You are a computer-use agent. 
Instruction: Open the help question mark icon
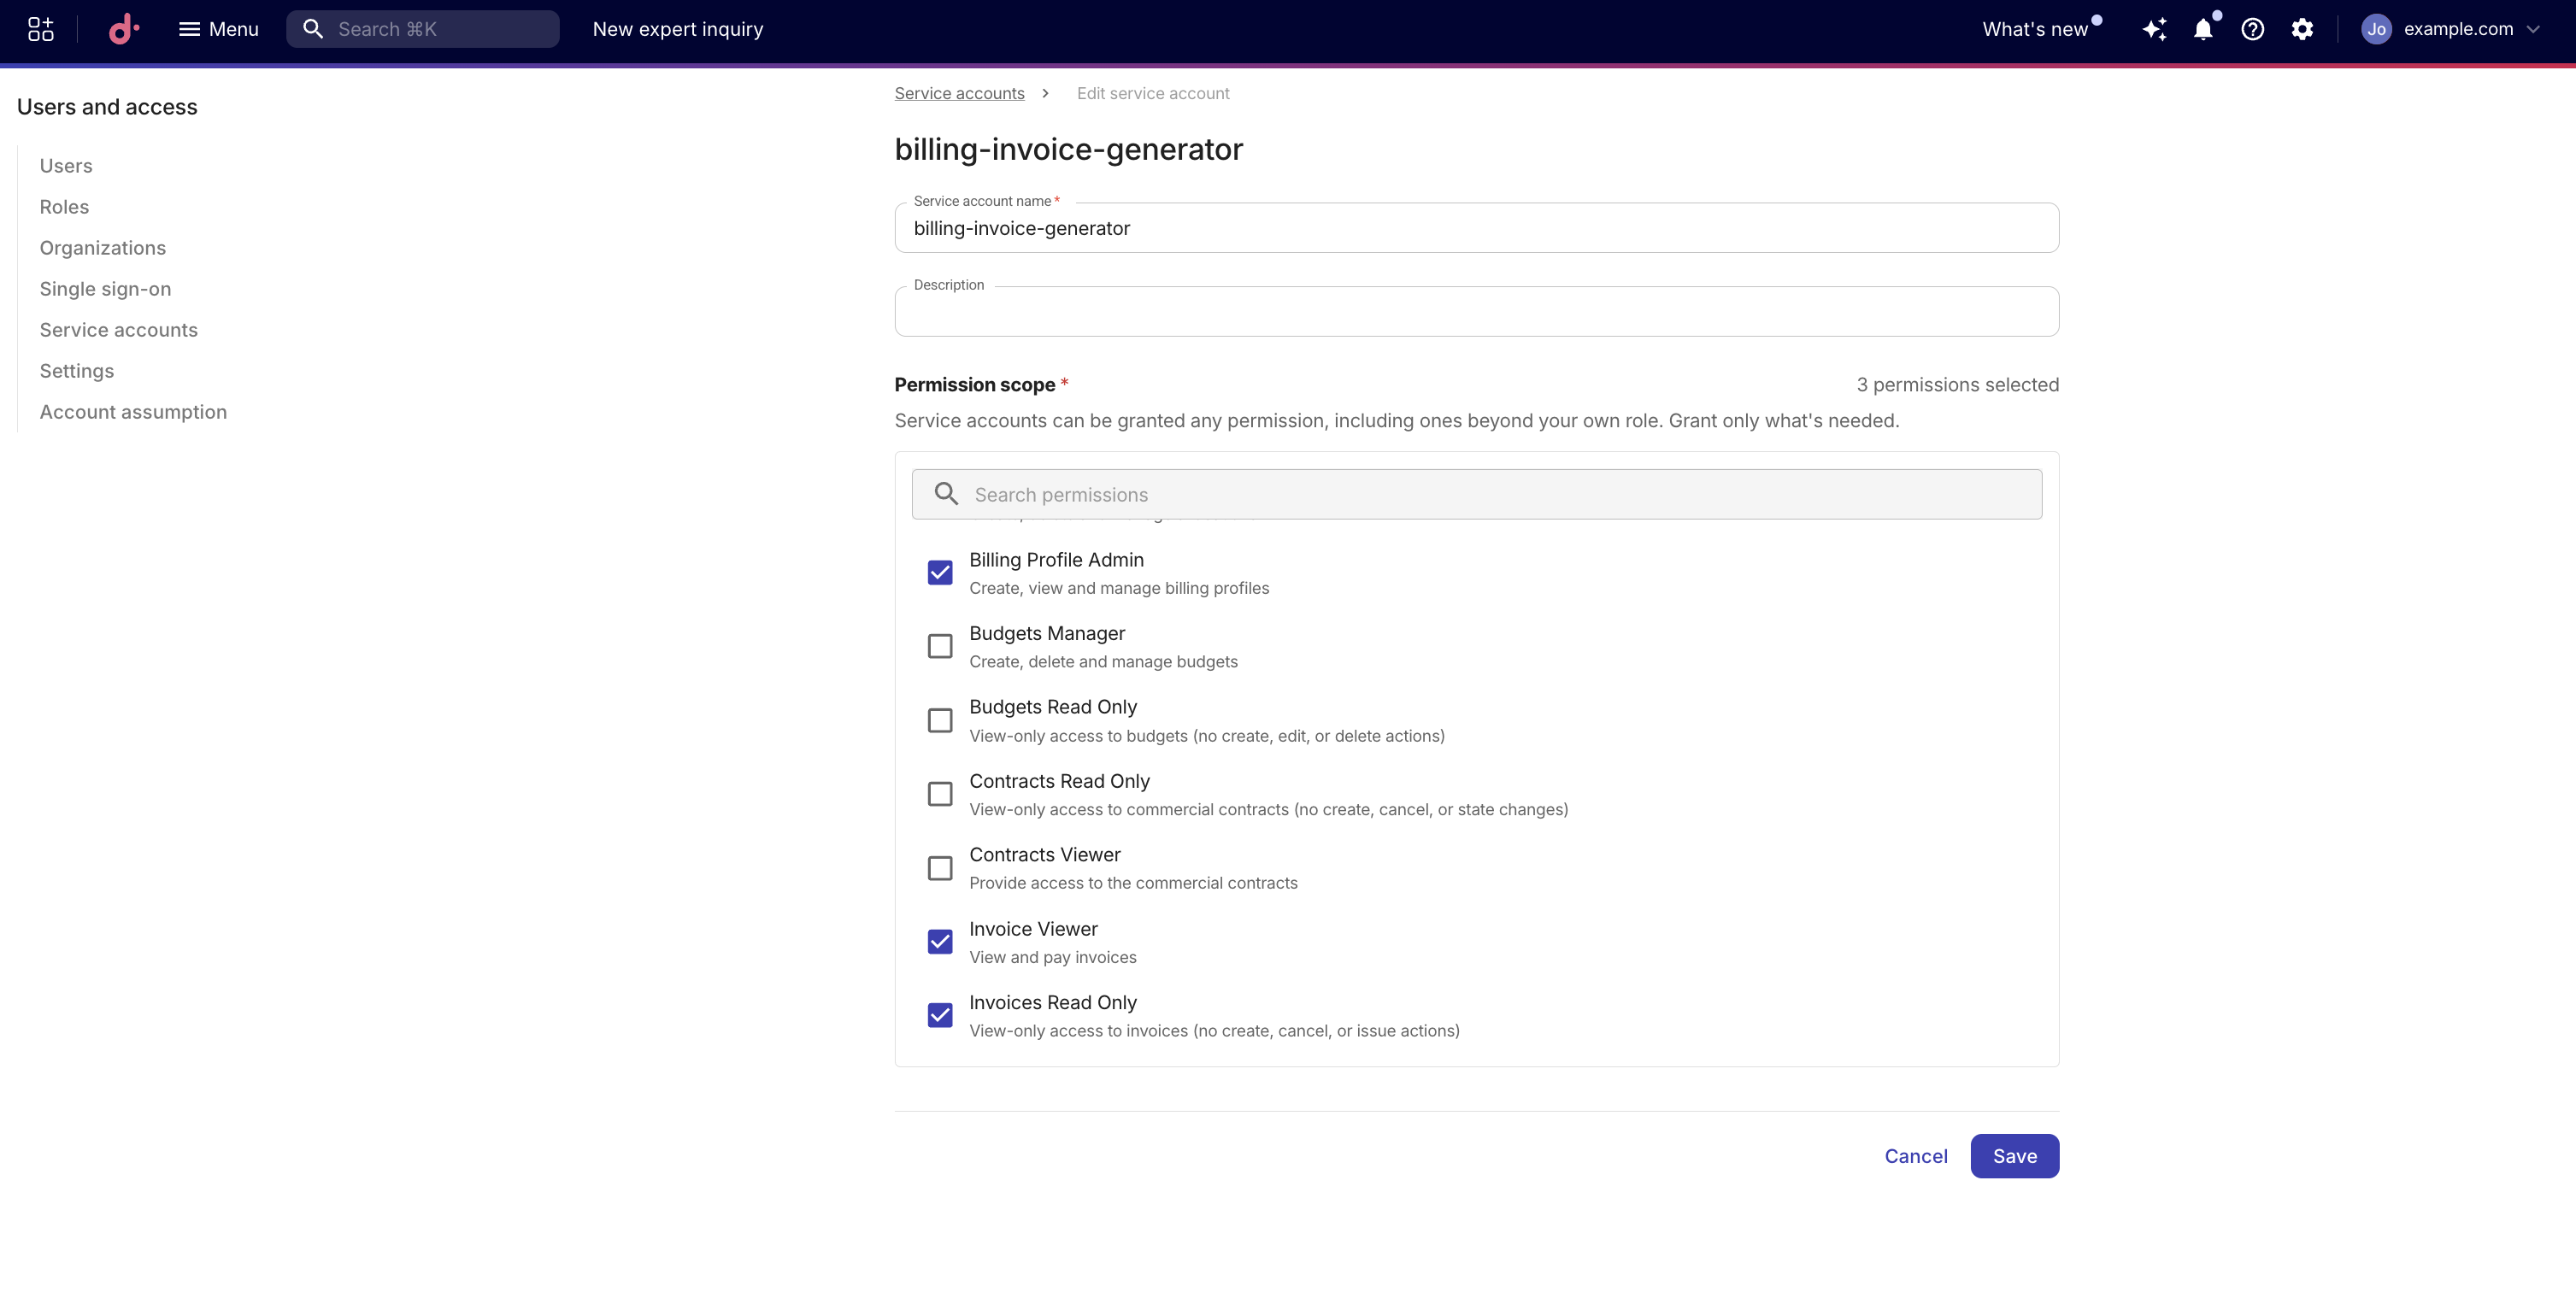tap(2252, 29)
